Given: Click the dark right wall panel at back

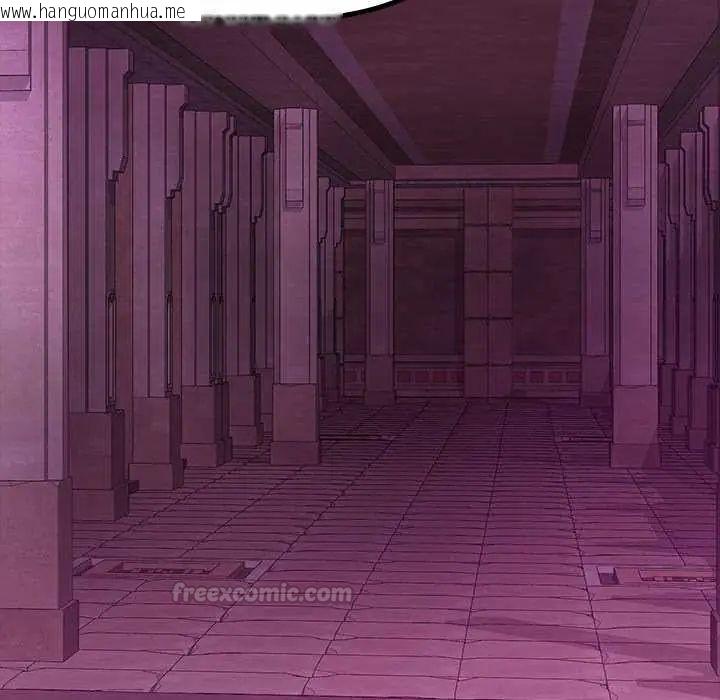Looking at the screenshot, I should click(546, 293).
